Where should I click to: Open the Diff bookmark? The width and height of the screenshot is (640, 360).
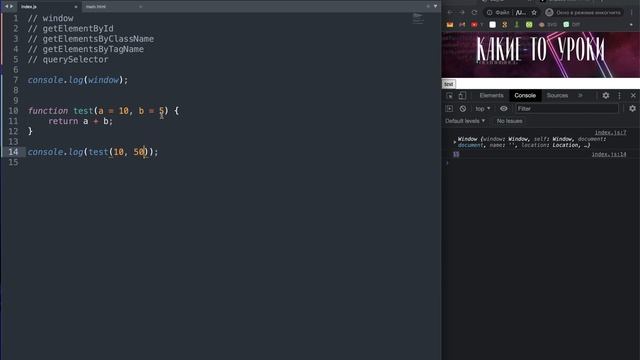tap(571, 24)
